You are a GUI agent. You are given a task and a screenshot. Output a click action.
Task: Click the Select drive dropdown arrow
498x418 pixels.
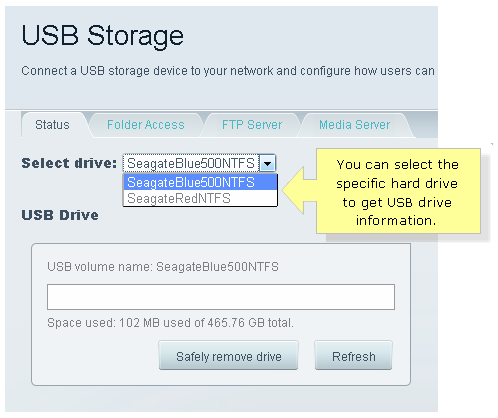267,163
